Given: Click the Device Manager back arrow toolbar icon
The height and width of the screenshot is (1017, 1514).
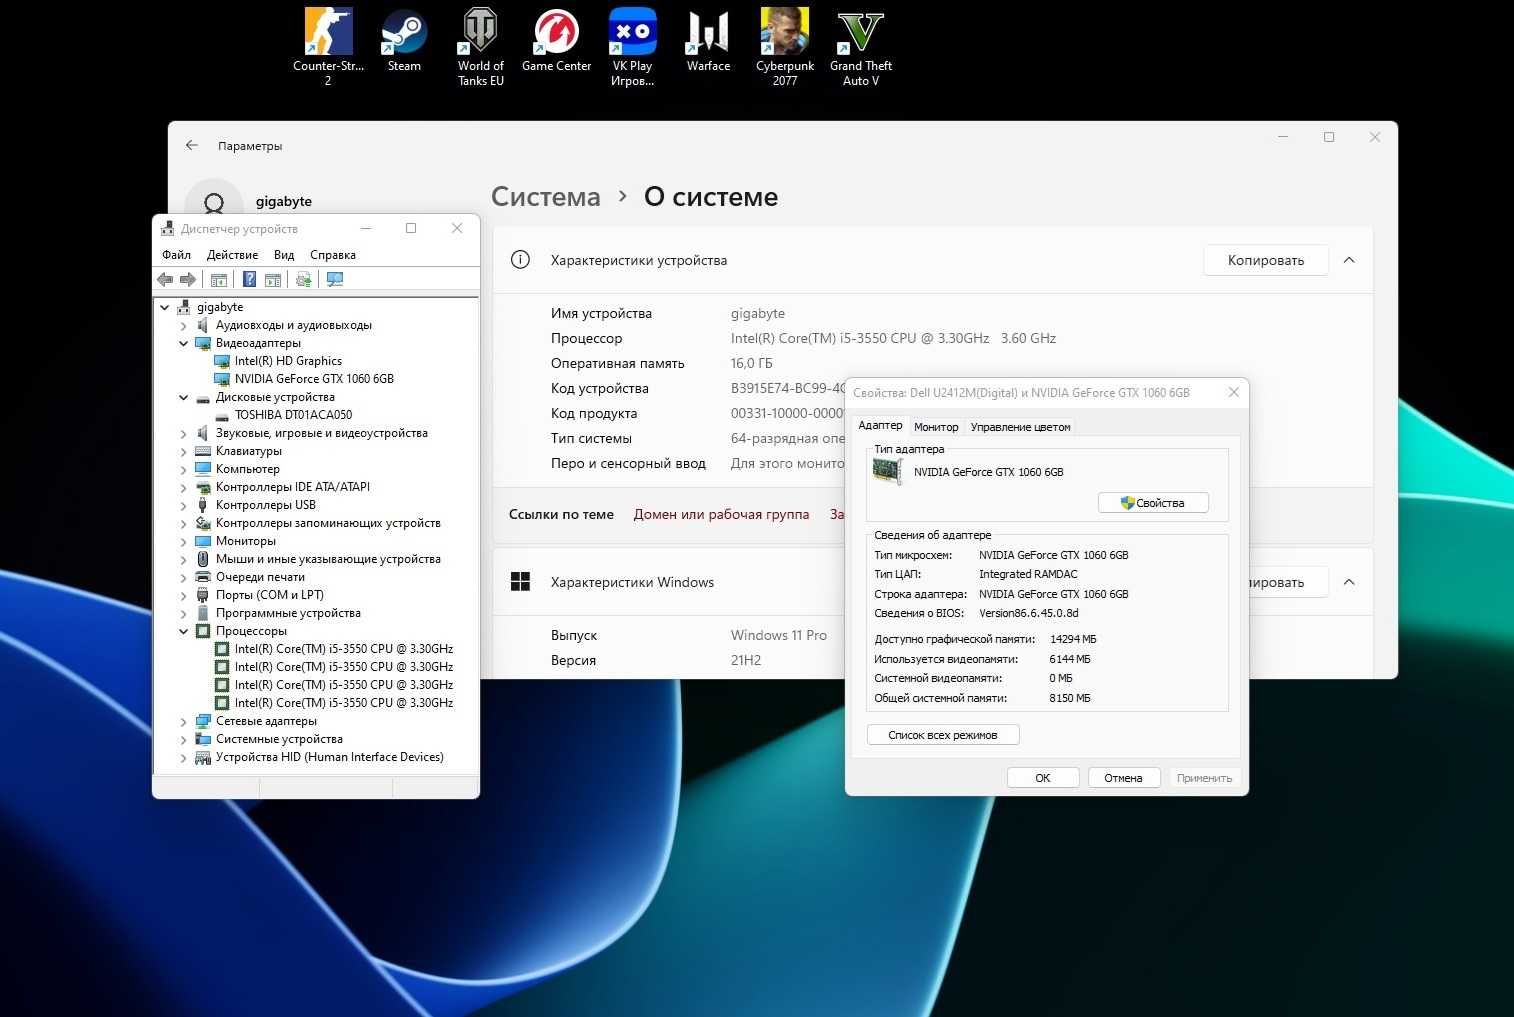Looking at the screenshot, I should [x=166, y=279].
